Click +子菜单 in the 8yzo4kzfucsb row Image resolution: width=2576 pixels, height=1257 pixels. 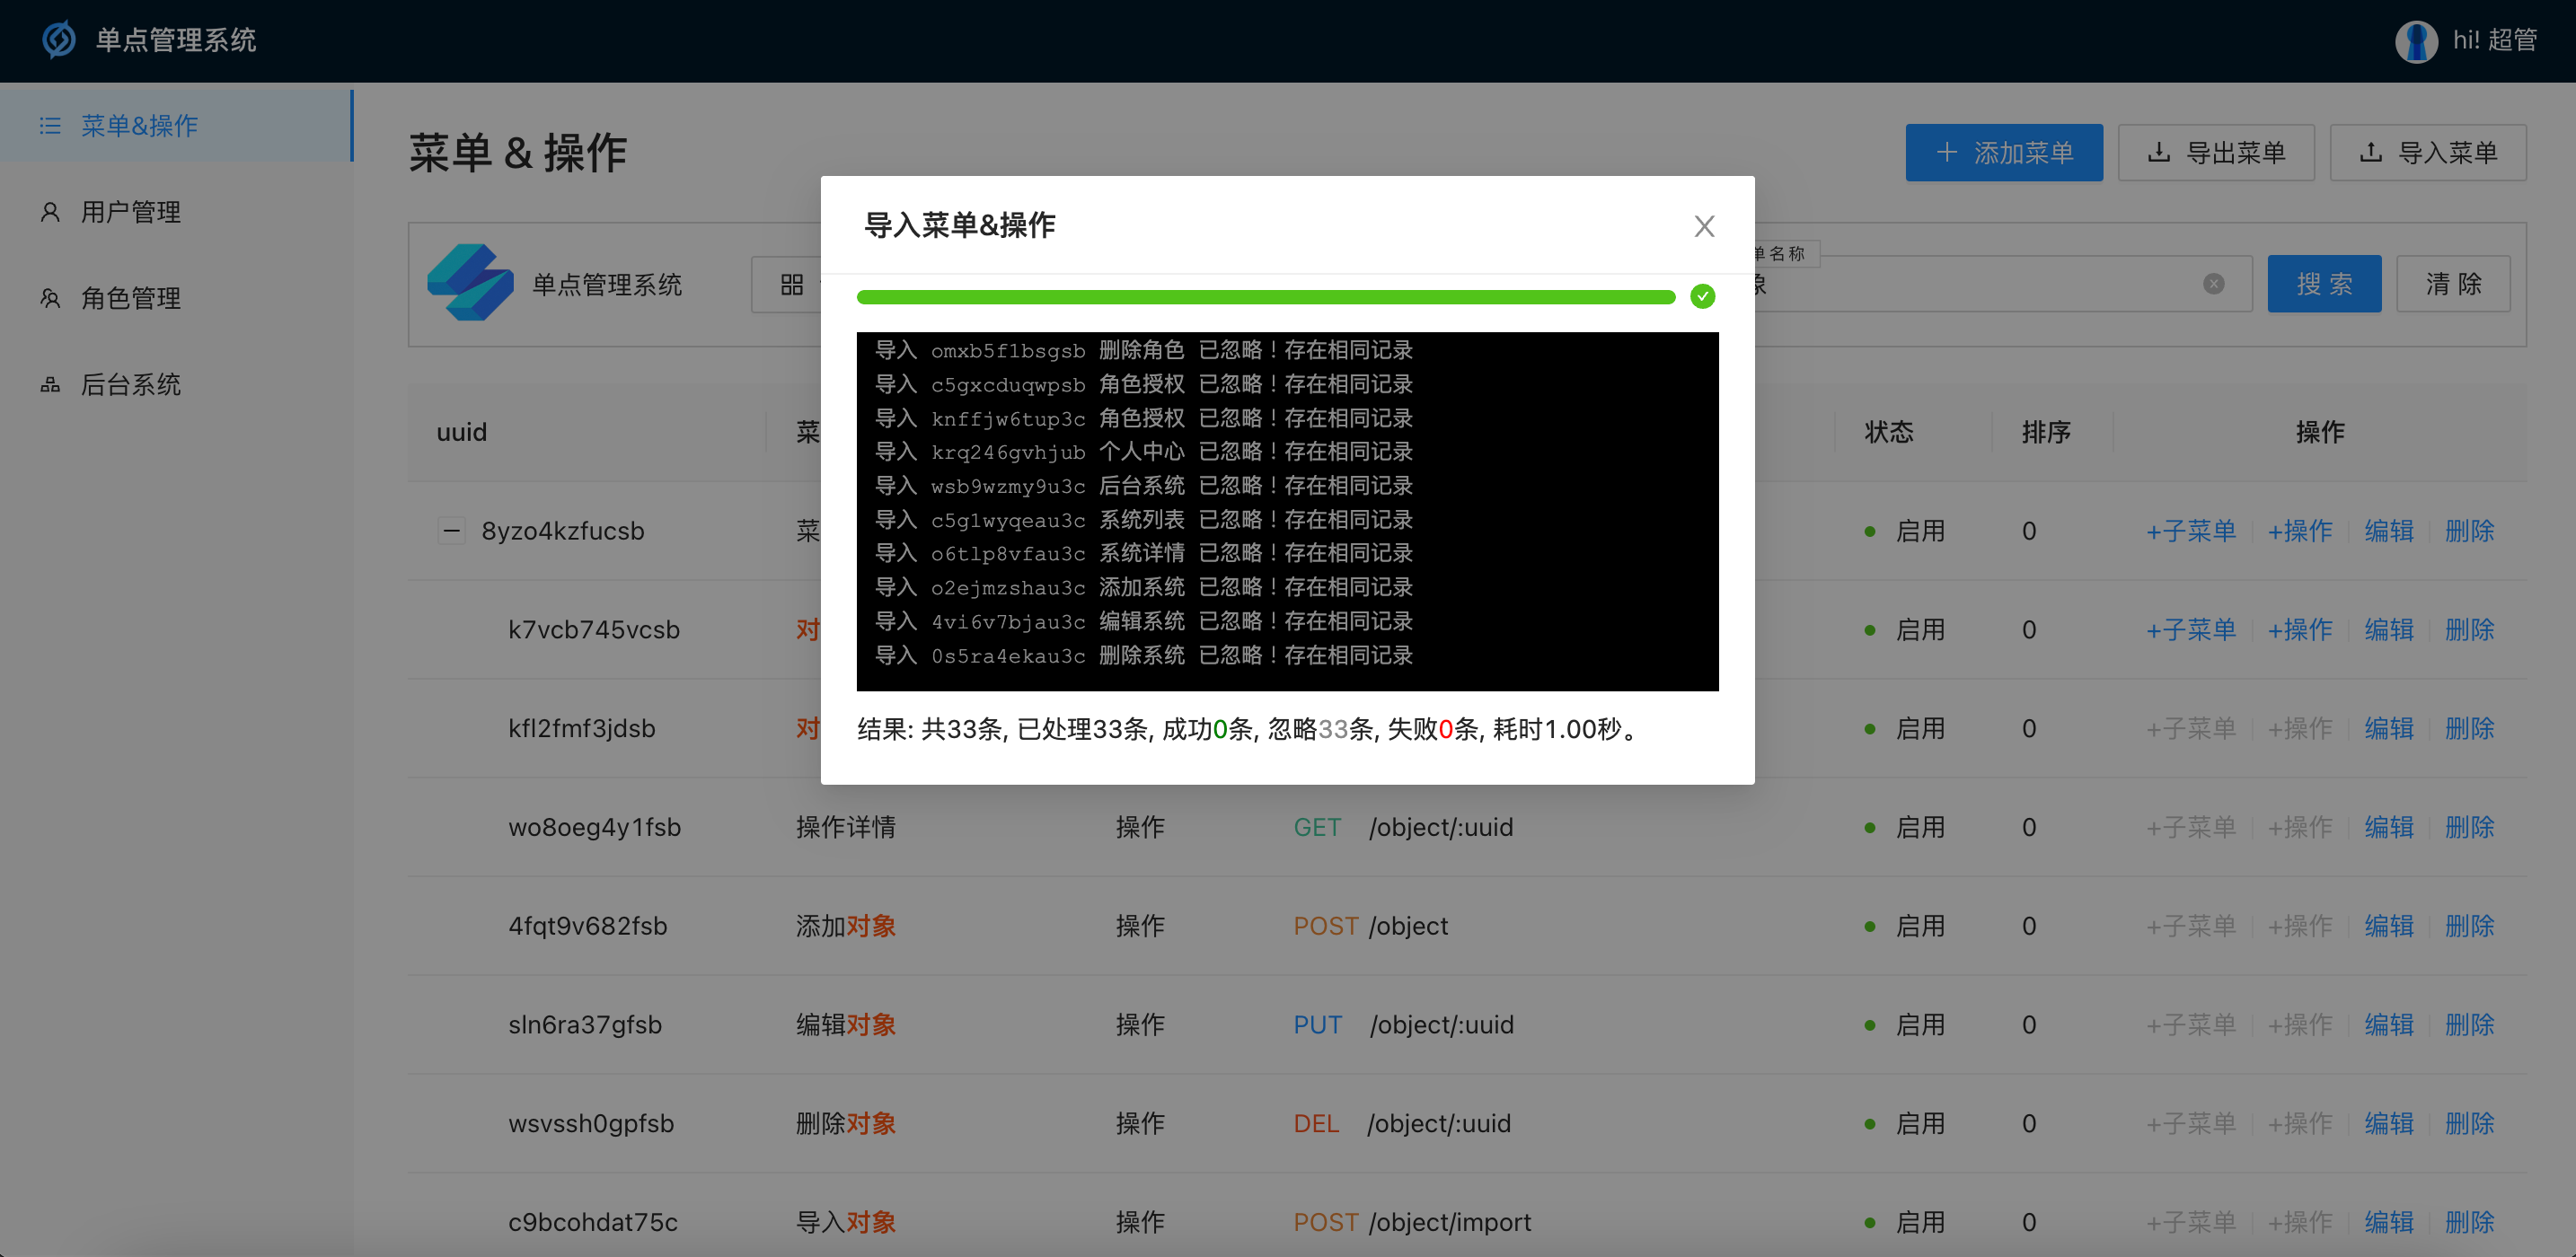pos(2190,531)
